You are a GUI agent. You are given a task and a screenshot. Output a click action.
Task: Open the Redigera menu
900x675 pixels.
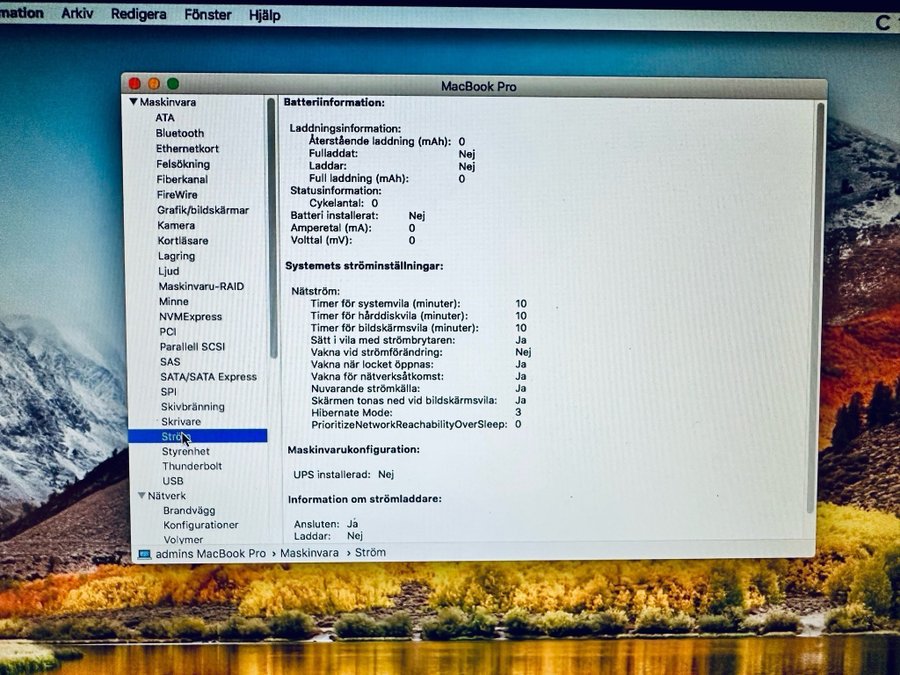click(138, 15)
